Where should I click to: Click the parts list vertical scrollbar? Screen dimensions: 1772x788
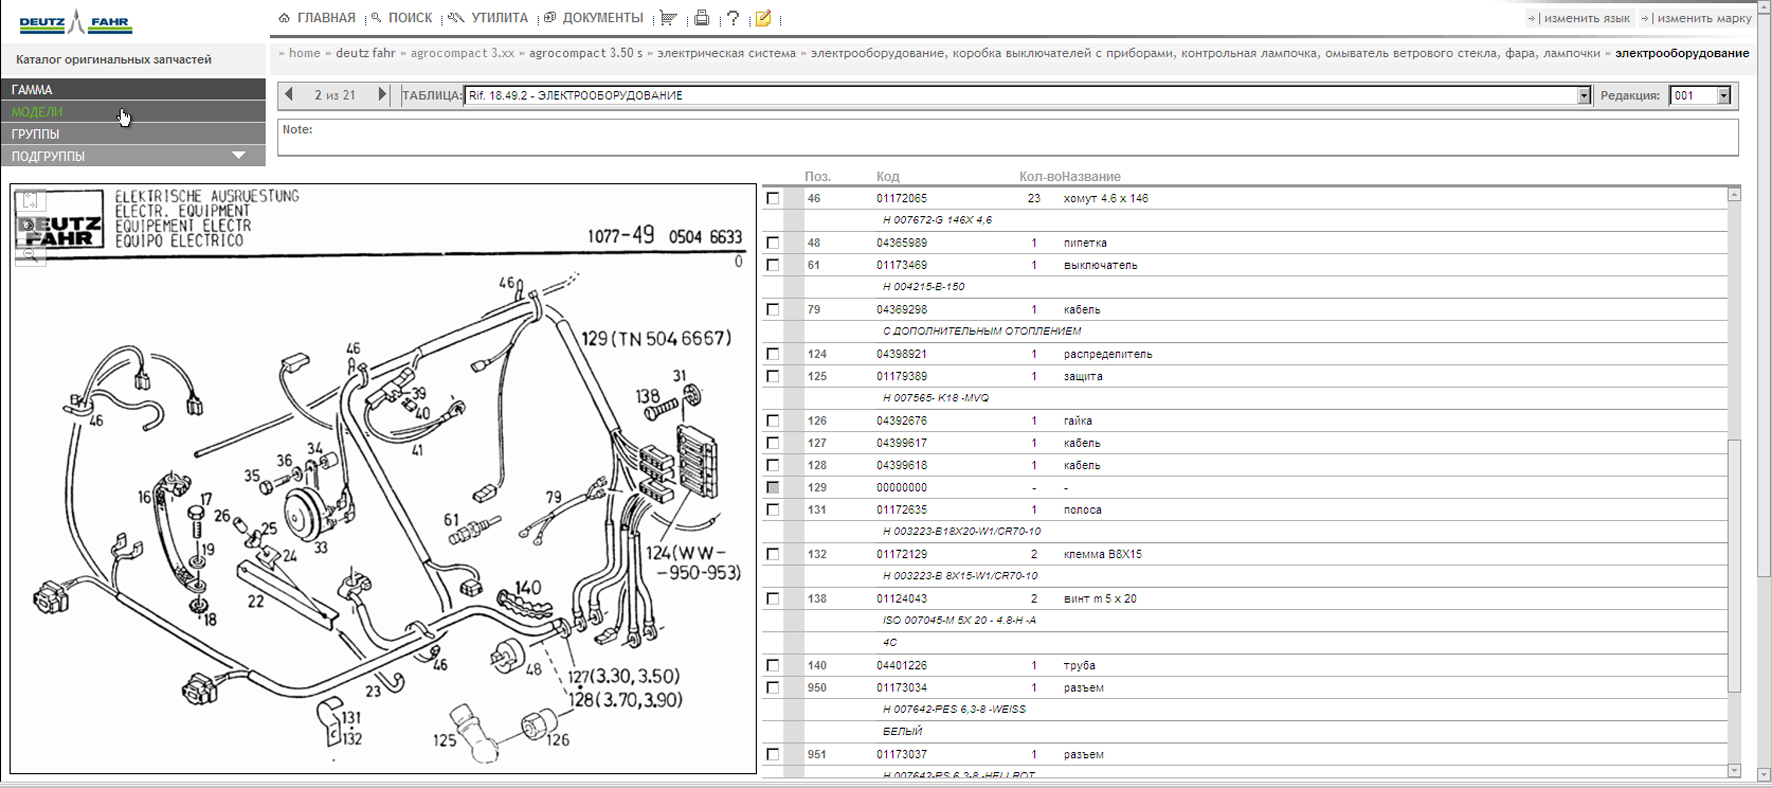click(1734, 565)
